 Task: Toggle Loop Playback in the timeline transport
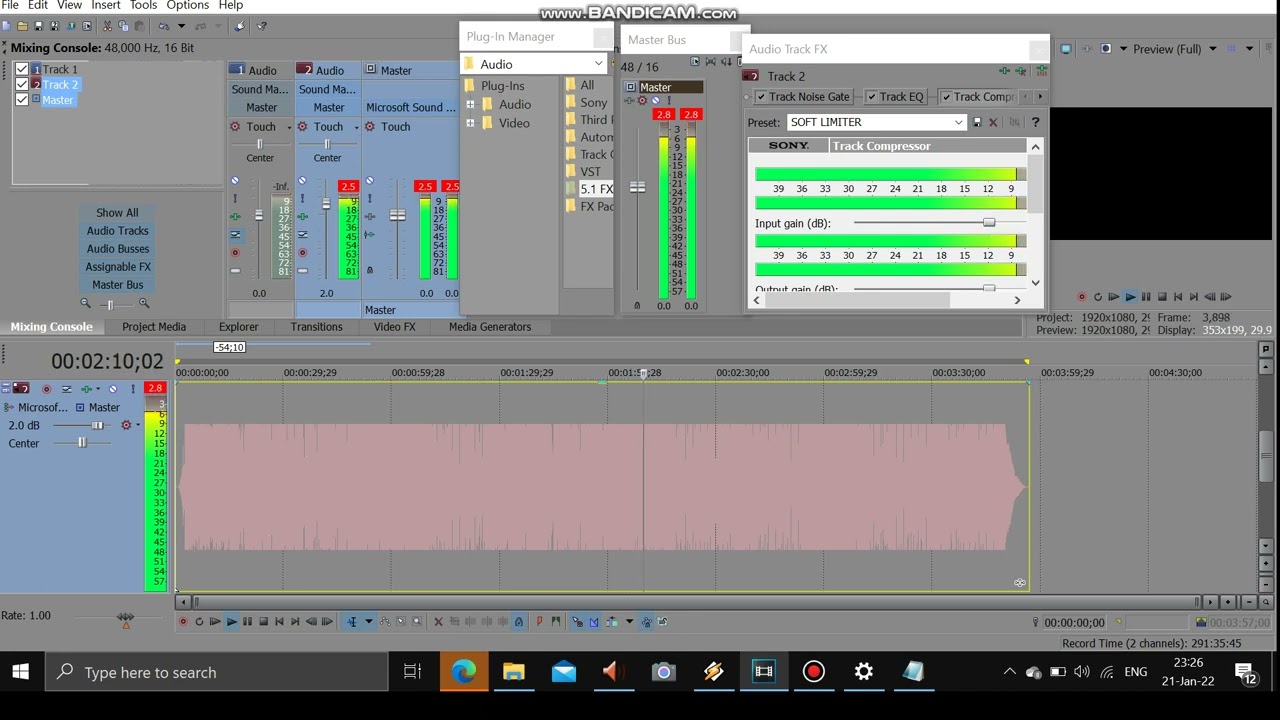(x=199, y=622)
